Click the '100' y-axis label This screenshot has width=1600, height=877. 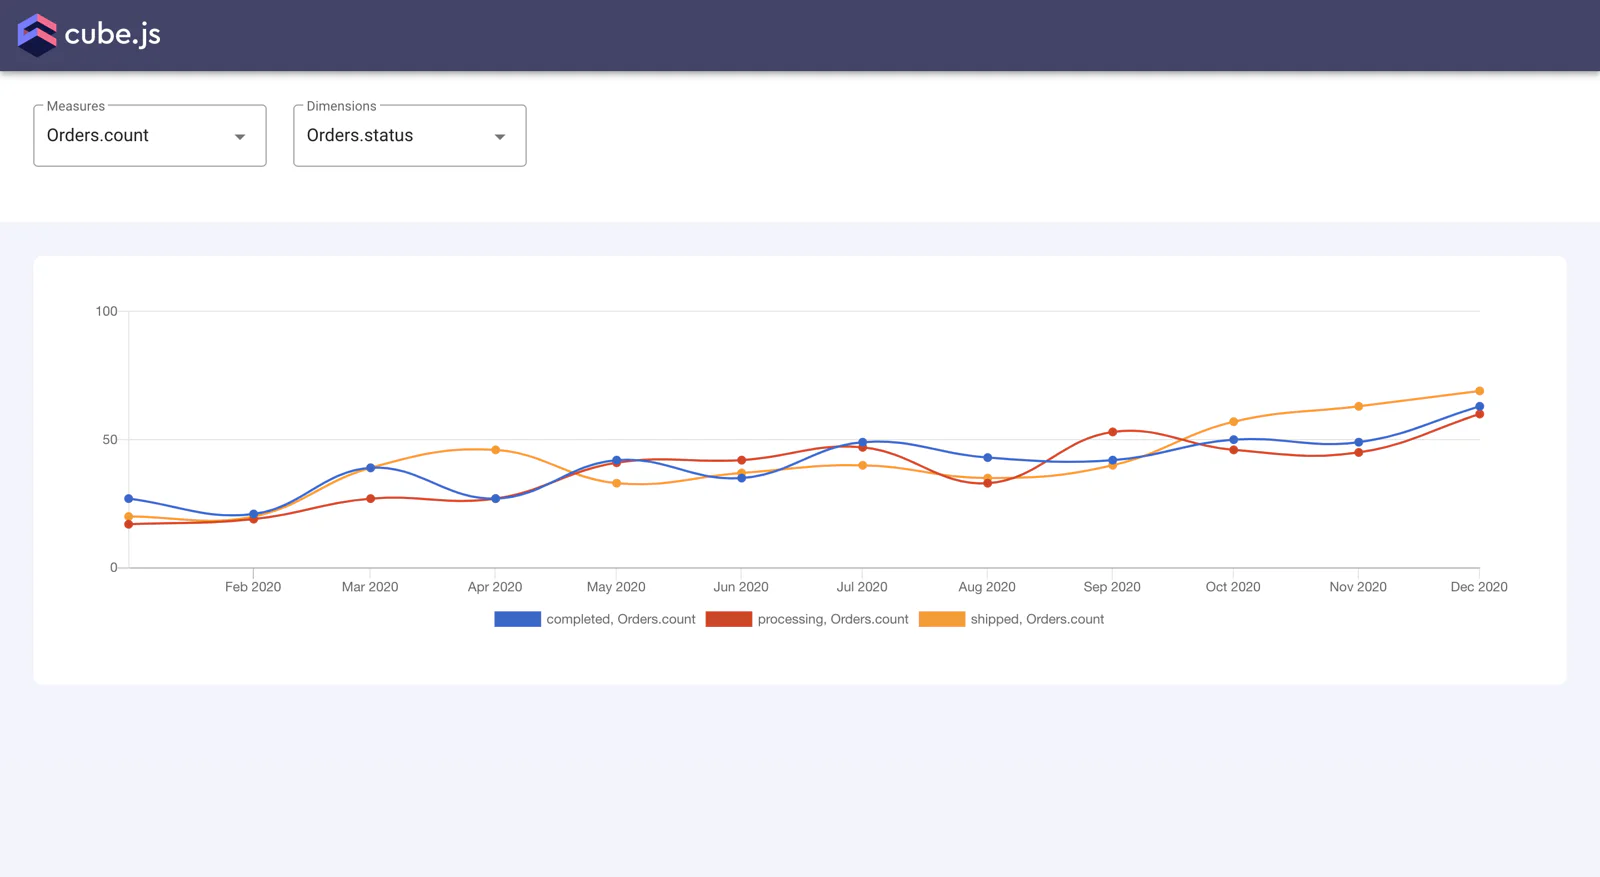(x=106, y=311)
